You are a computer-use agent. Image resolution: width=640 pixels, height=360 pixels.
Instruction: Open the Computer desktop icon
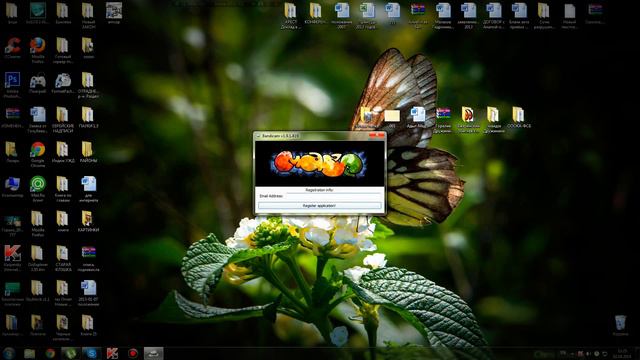pos(12,187)
